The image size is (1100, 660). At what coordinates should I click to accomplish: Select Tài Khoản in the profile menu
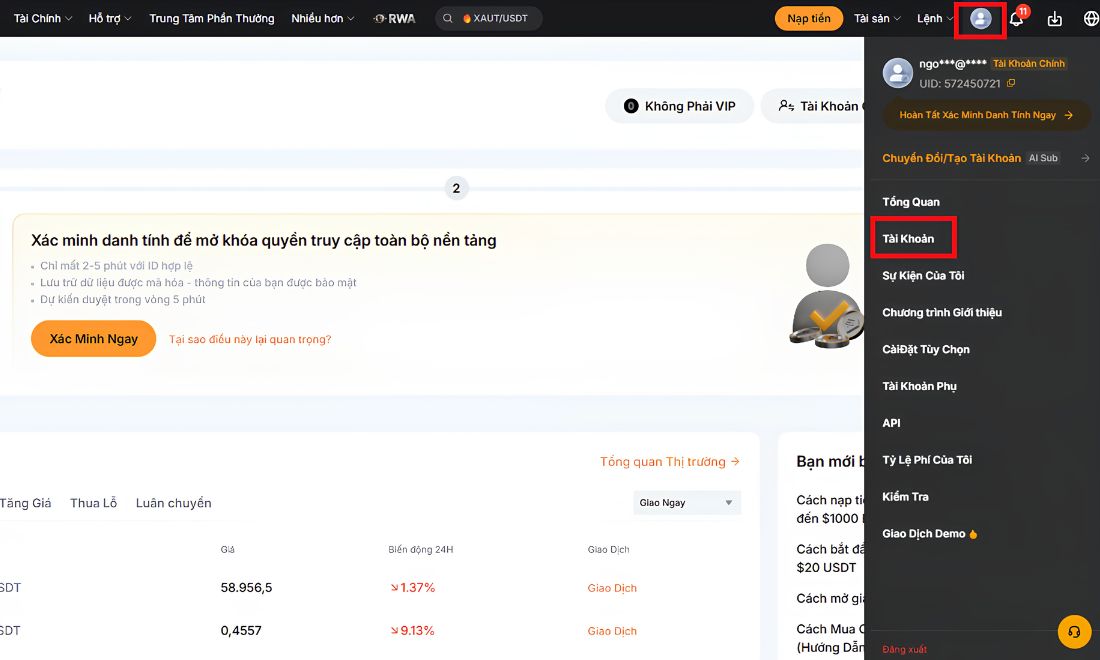(x=908, y=238)
